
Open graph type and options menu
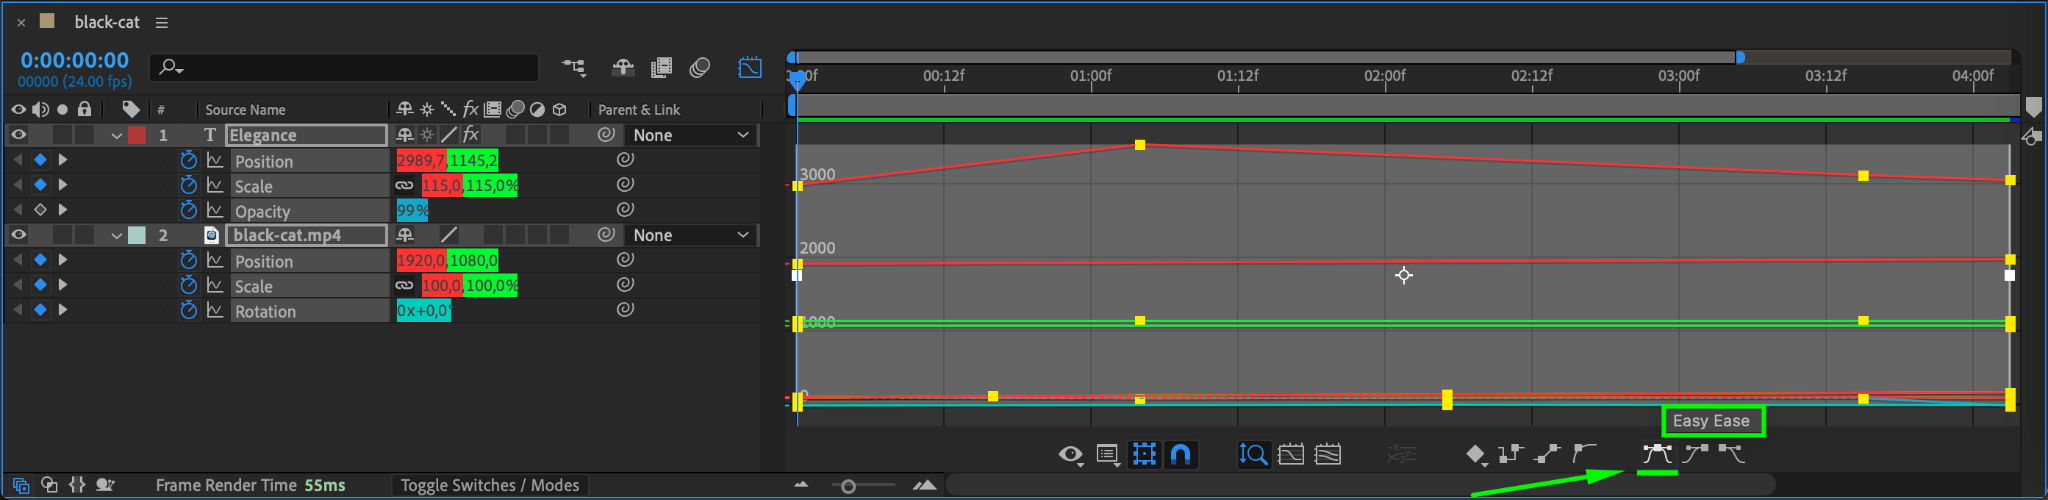[1108, 455]
